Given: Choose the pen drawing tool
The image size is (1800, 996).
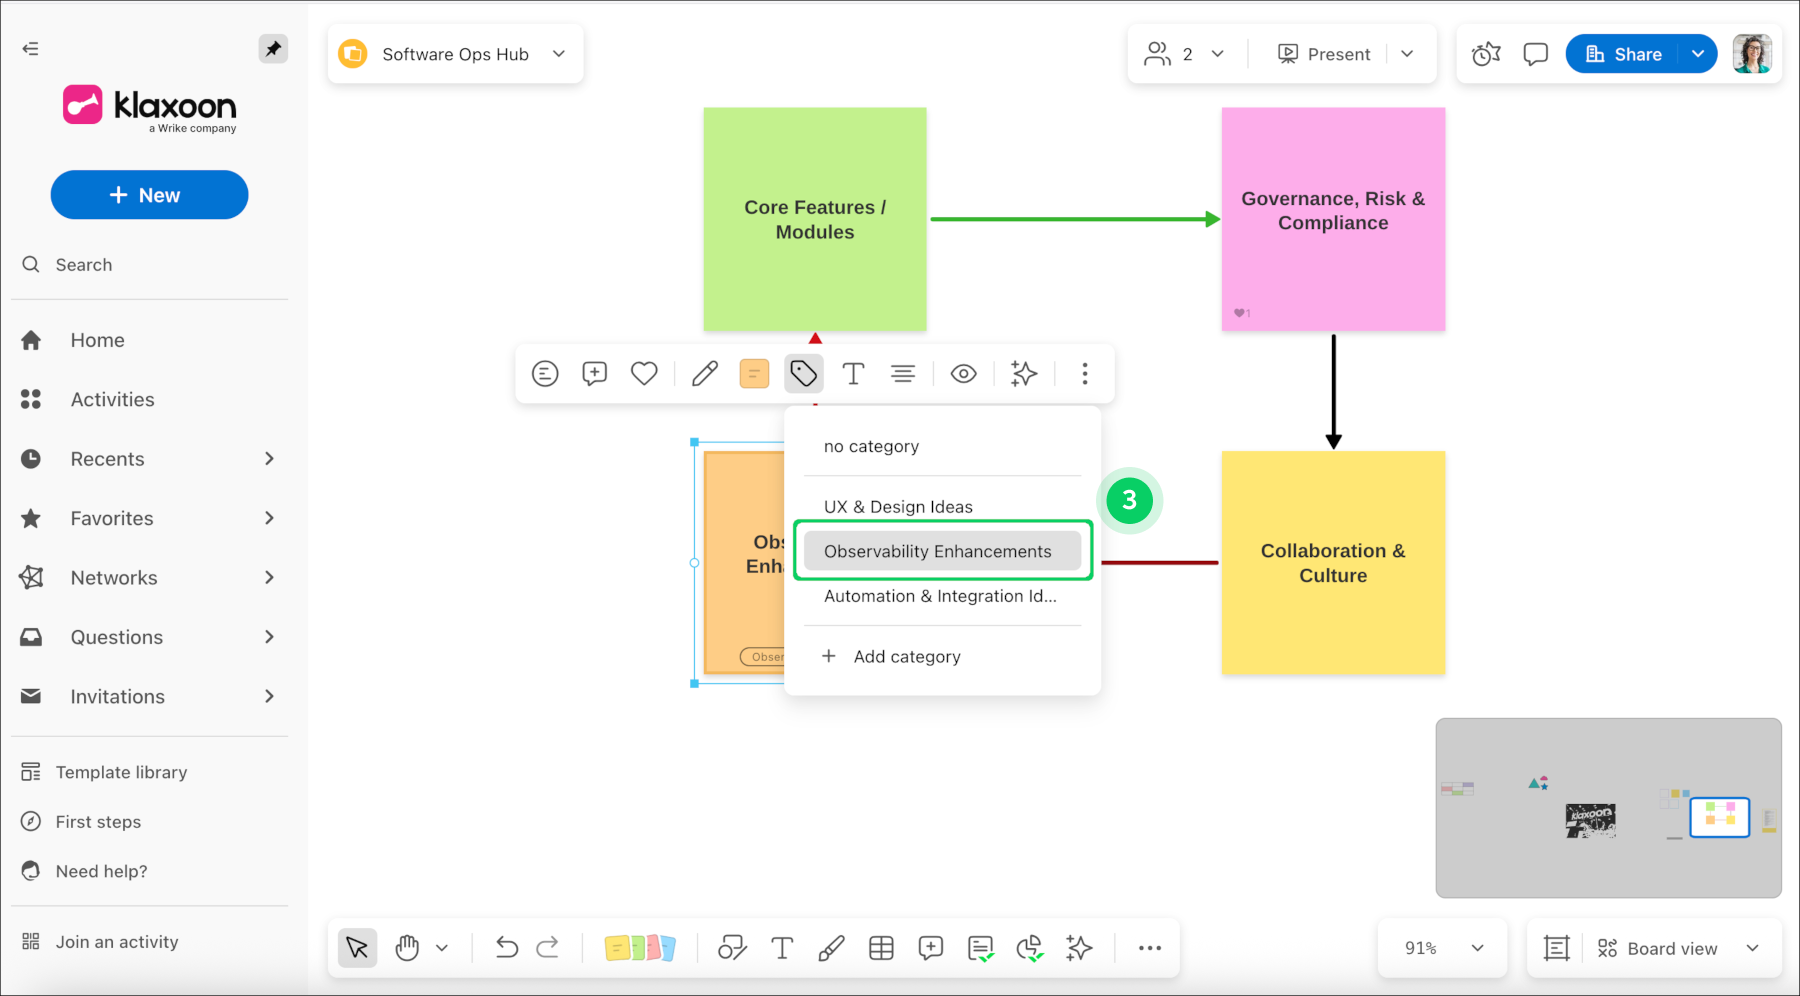Looking at the screenshot, I should coord(831,948).
